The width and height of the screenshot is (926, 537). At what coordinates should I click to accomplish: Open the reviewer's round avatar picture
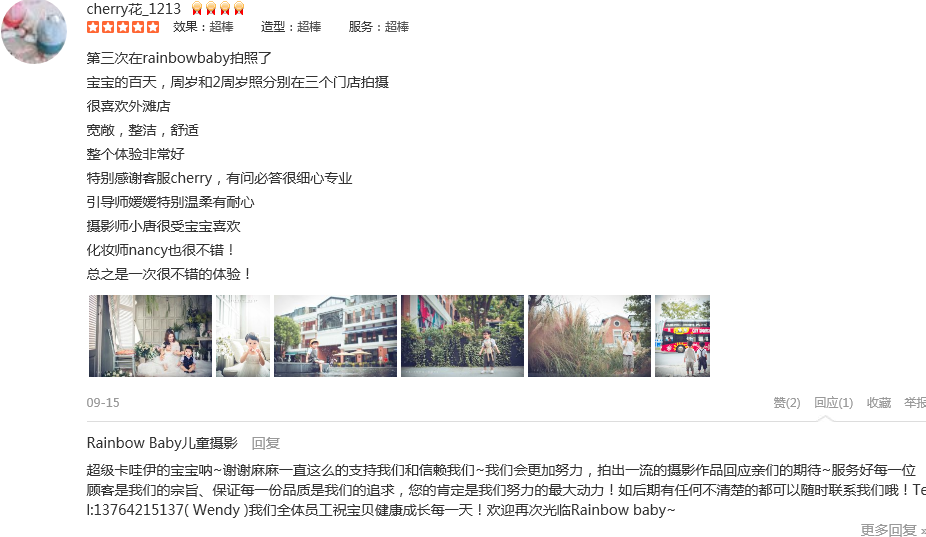pos(34,30)
